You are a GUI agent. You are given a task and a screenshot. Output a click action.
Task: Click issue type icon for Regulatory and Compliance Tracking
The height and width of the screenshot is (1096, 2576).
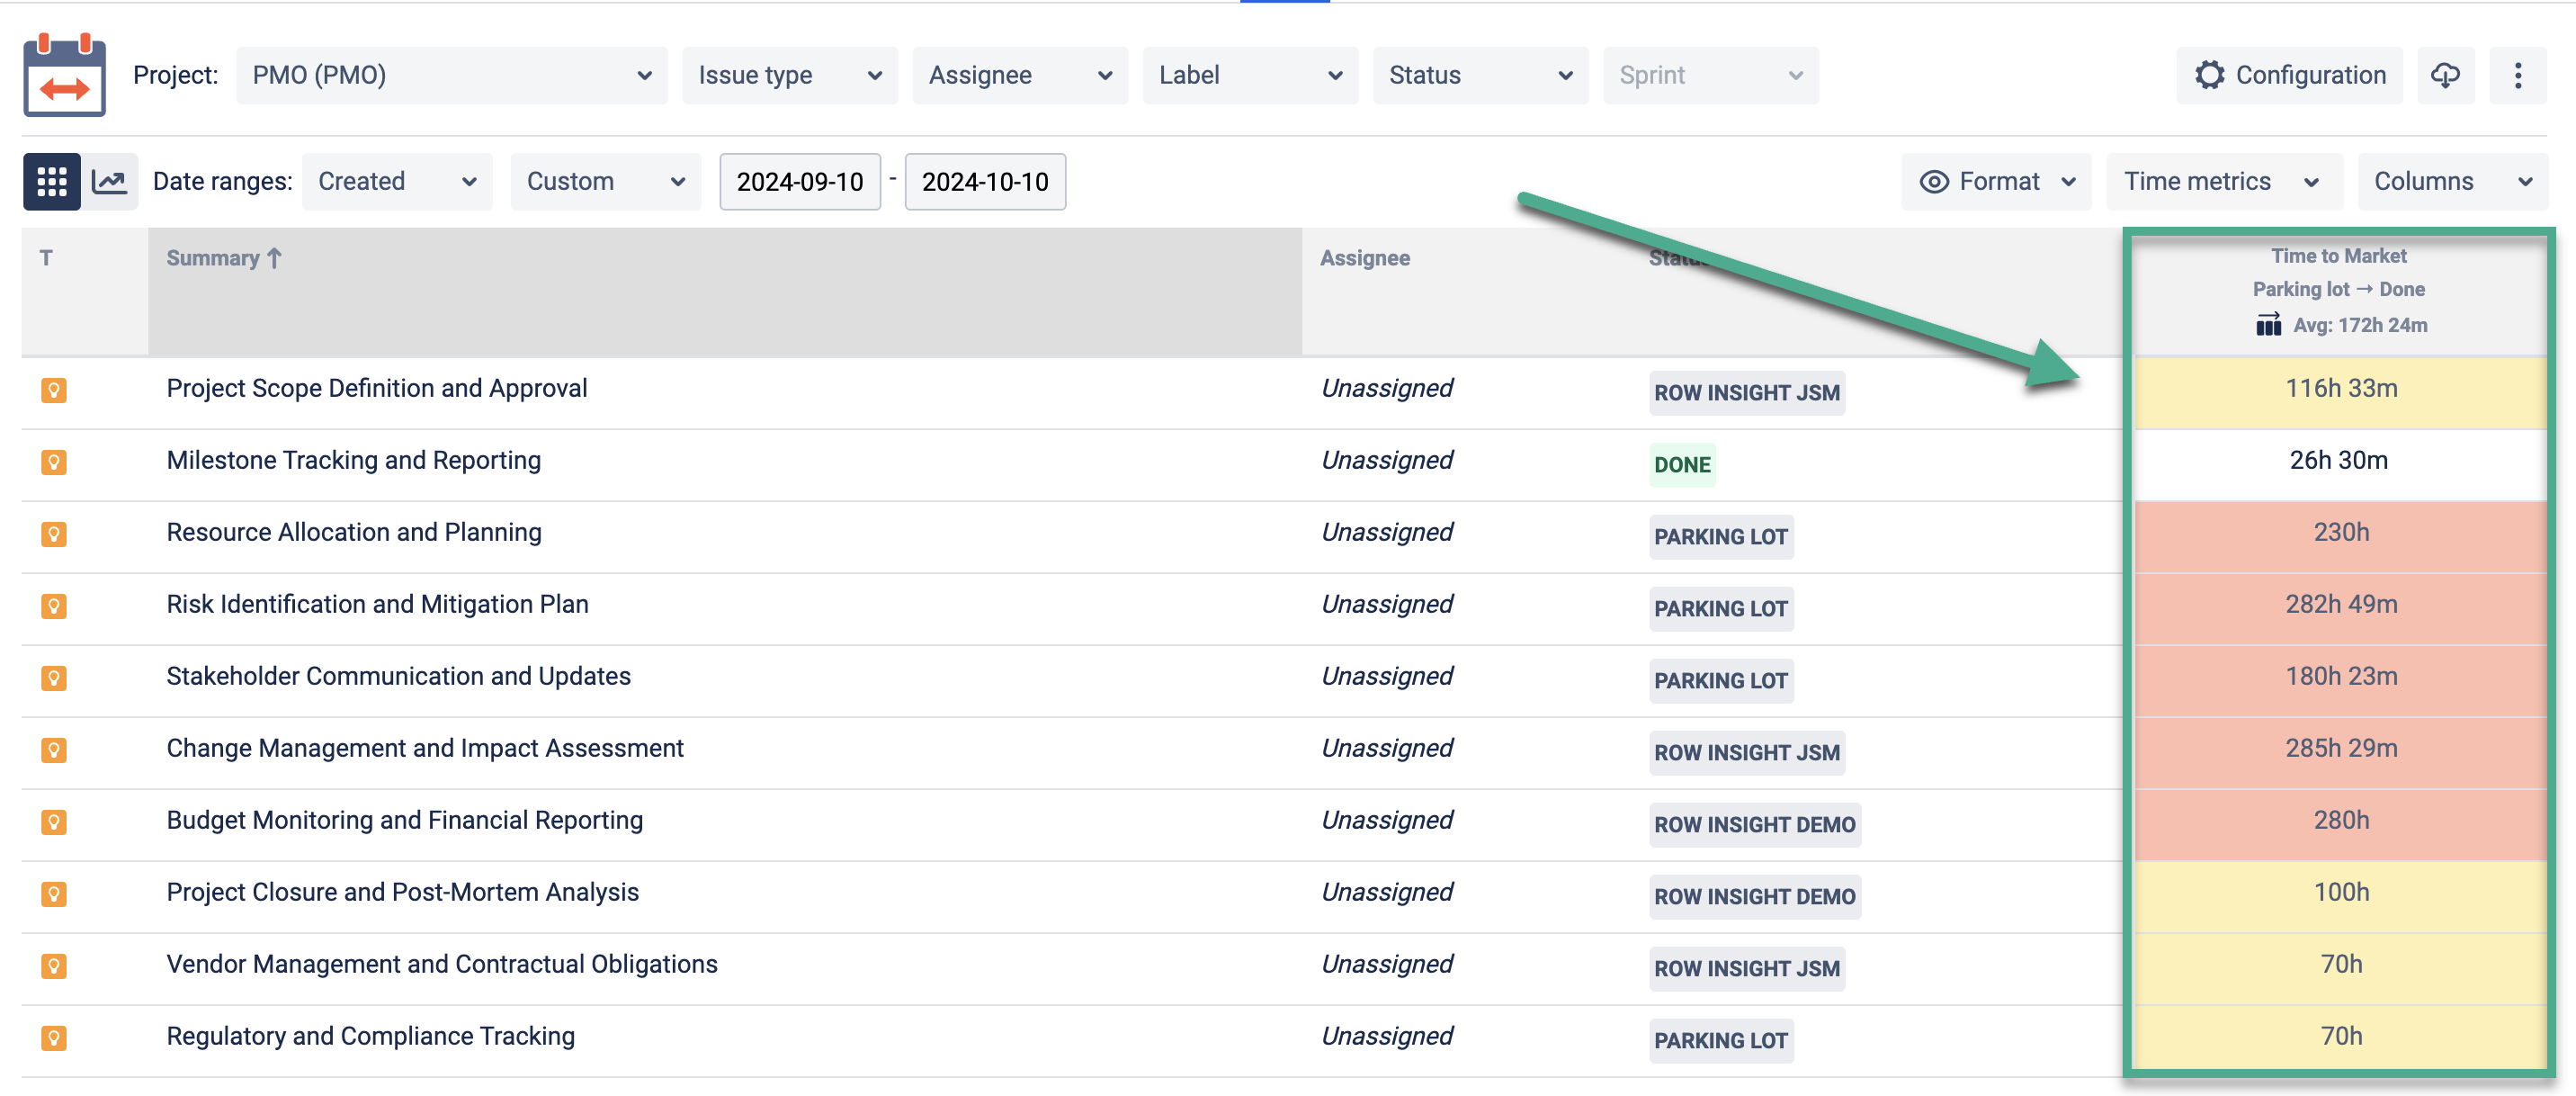click(54, 1037)
